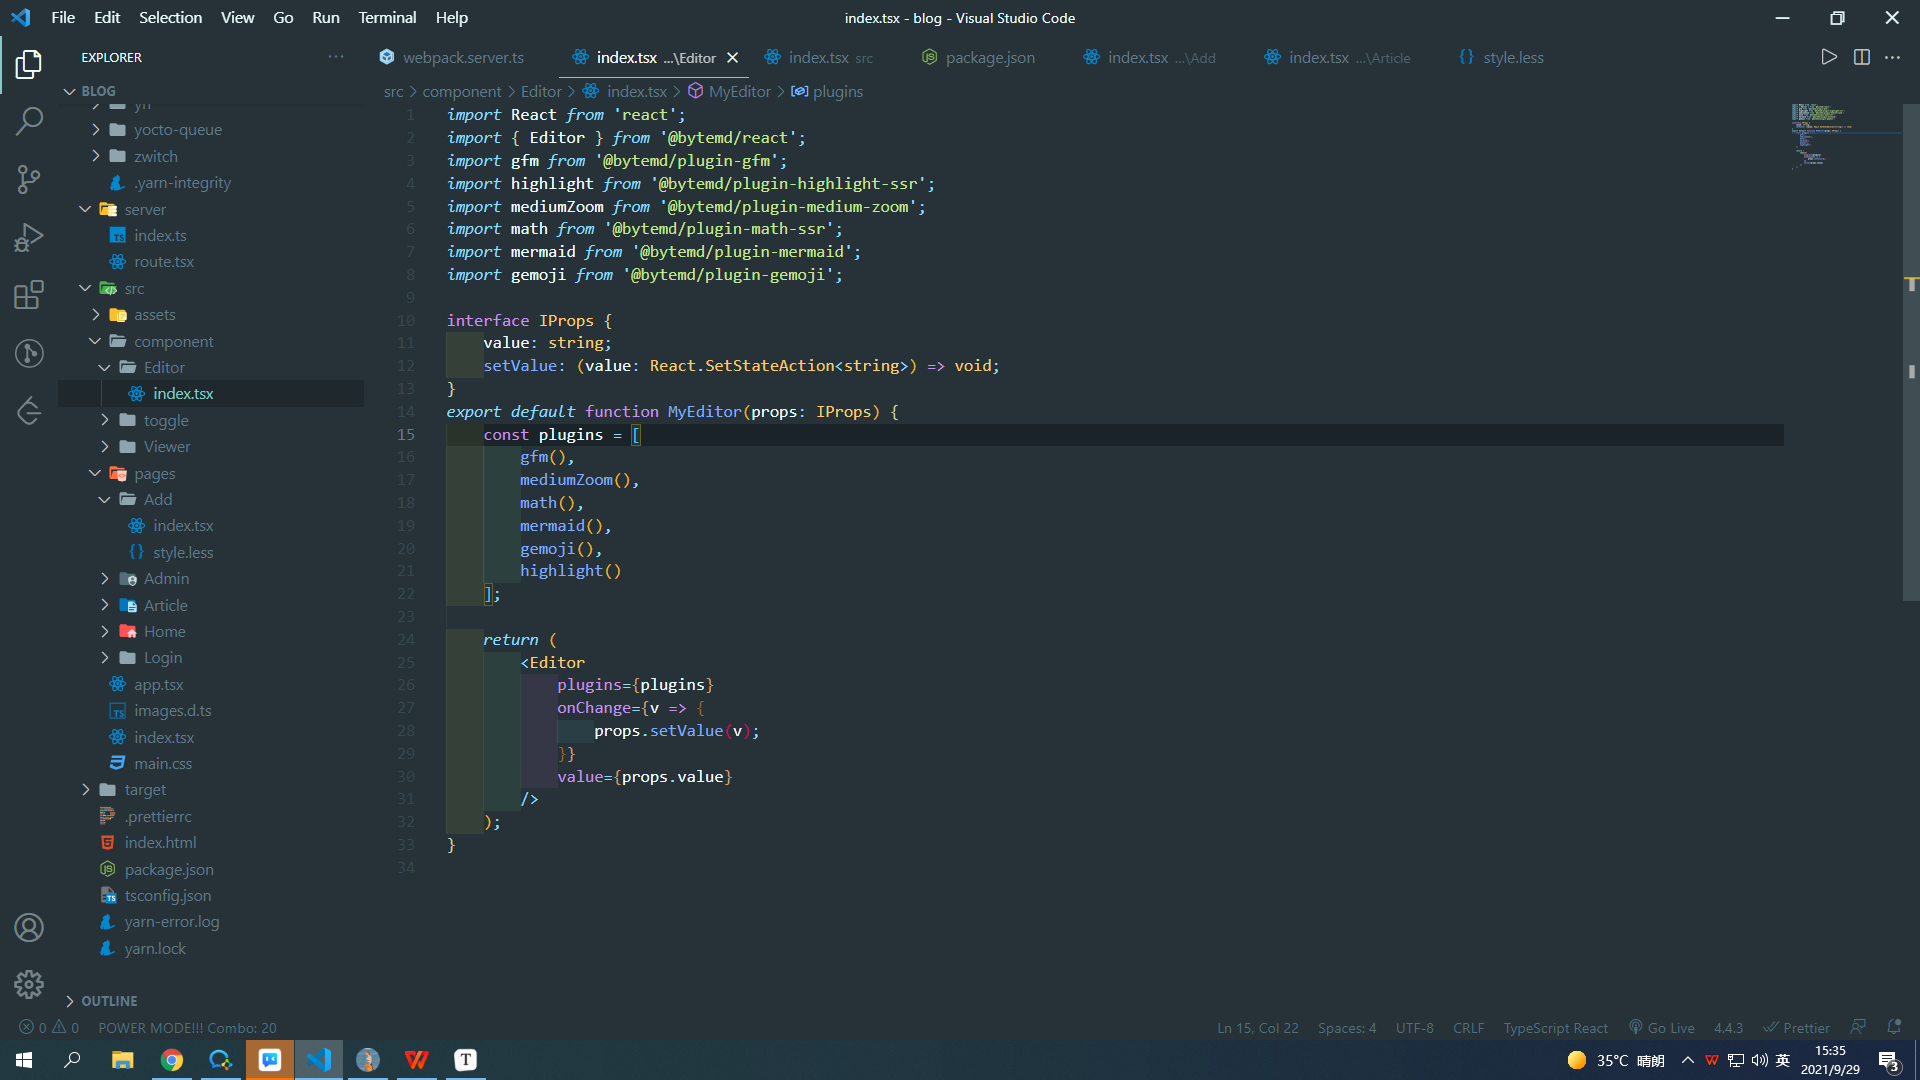The height and width of the screenshot is (1080, 1920).
Task: Expand the Admin folder
Action: 165,578
